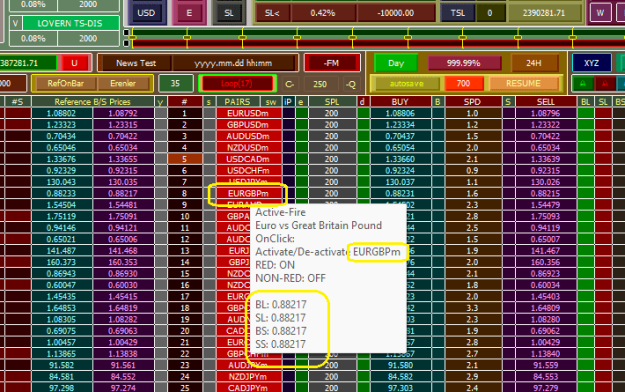Deactivate the GBPUSDm pair
Image resolution: width=625 pixels, height=392 pixels.
pyautogui.click(x=249, y=125)
